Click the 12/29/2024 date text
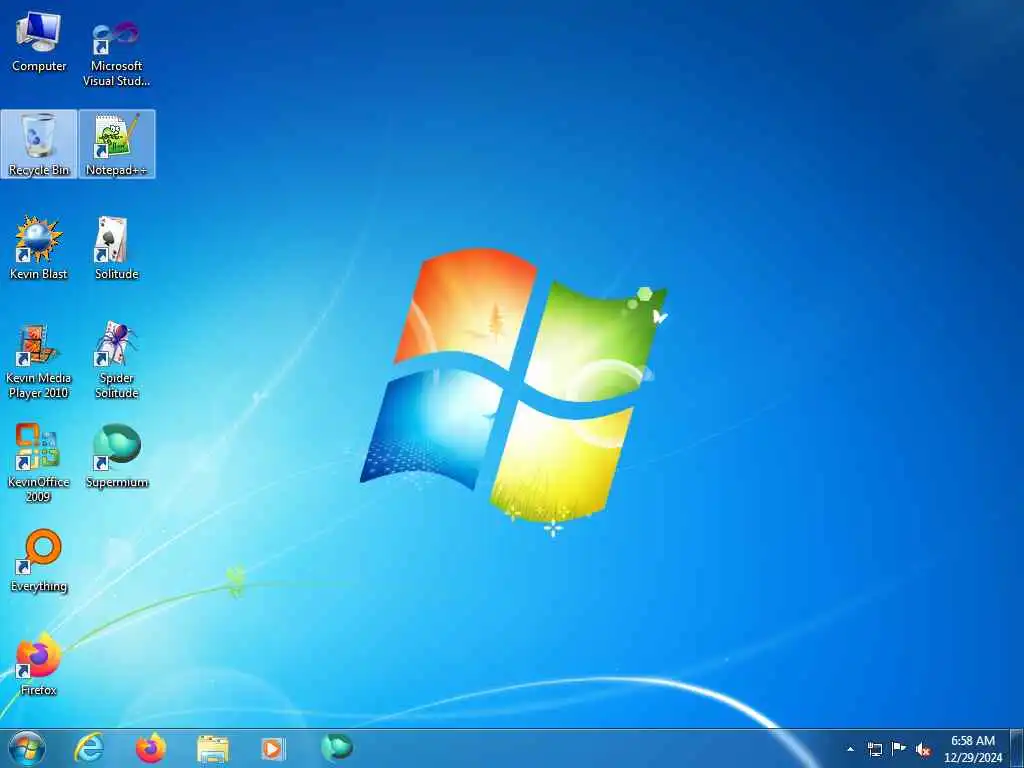 click(973, 758)
